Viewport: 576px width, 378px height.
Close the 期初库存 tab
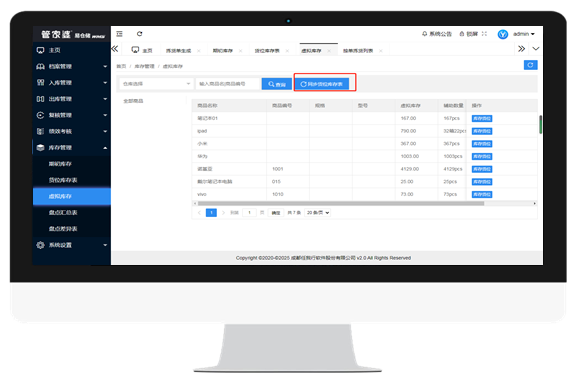pyautogui.click(x=241, y=51)
